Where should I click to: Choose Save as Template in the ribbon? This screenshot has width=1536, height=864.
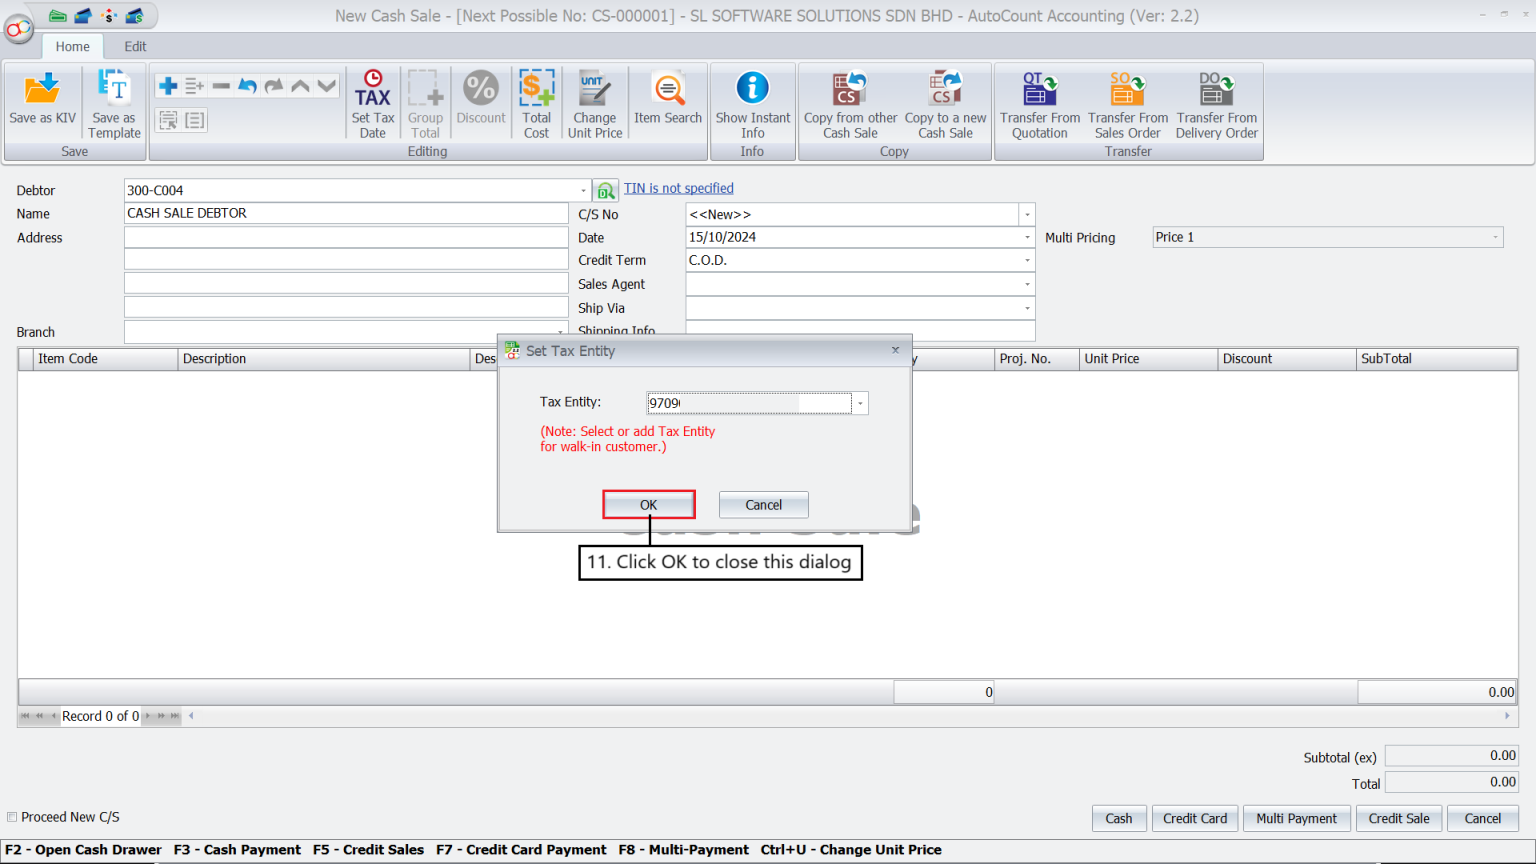[x=114, y=104]
